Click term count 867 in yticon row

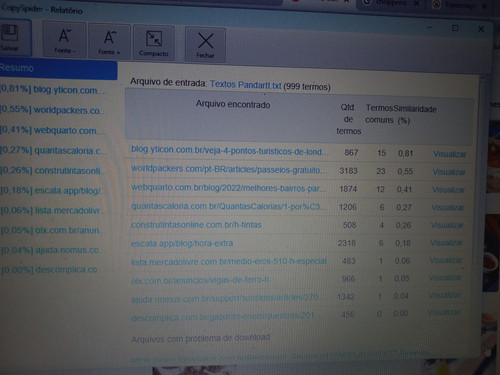point(351,153)
